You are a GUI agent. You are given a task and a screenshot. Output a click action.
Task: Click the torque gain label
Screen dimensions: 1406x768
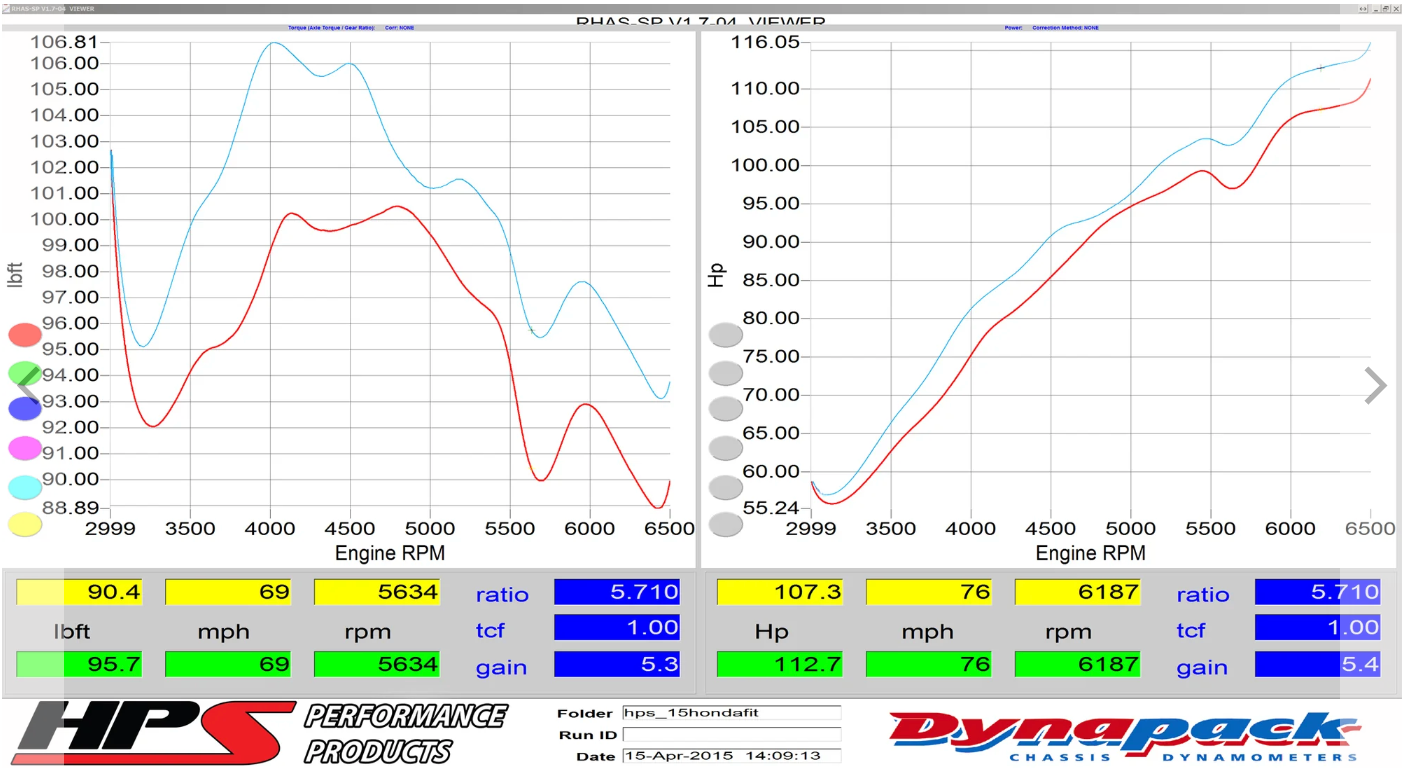pyautogui.click(x=501, y=666)
